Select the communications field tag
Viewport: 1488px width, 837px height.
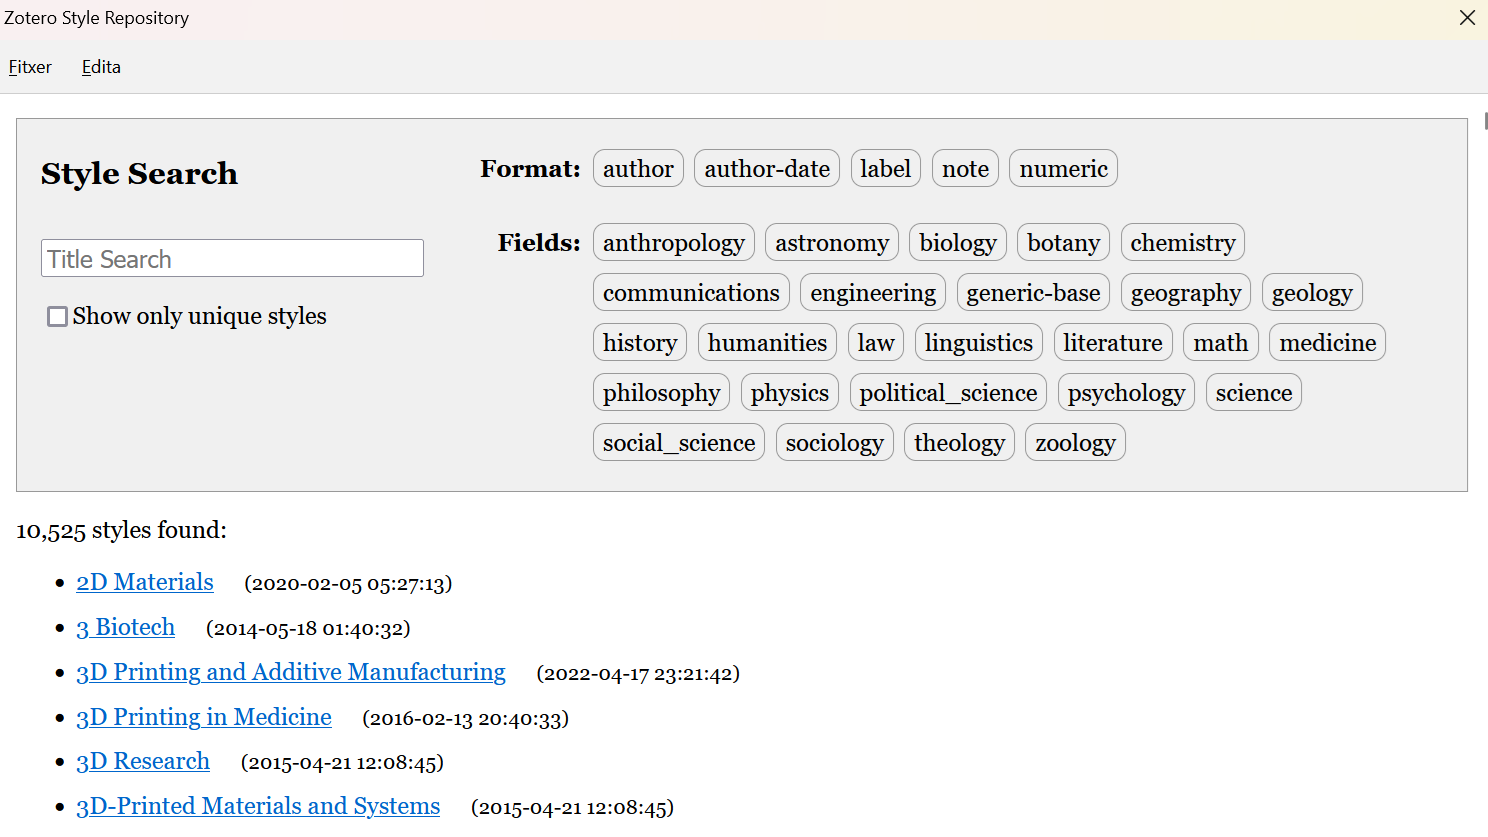[691, 293]
